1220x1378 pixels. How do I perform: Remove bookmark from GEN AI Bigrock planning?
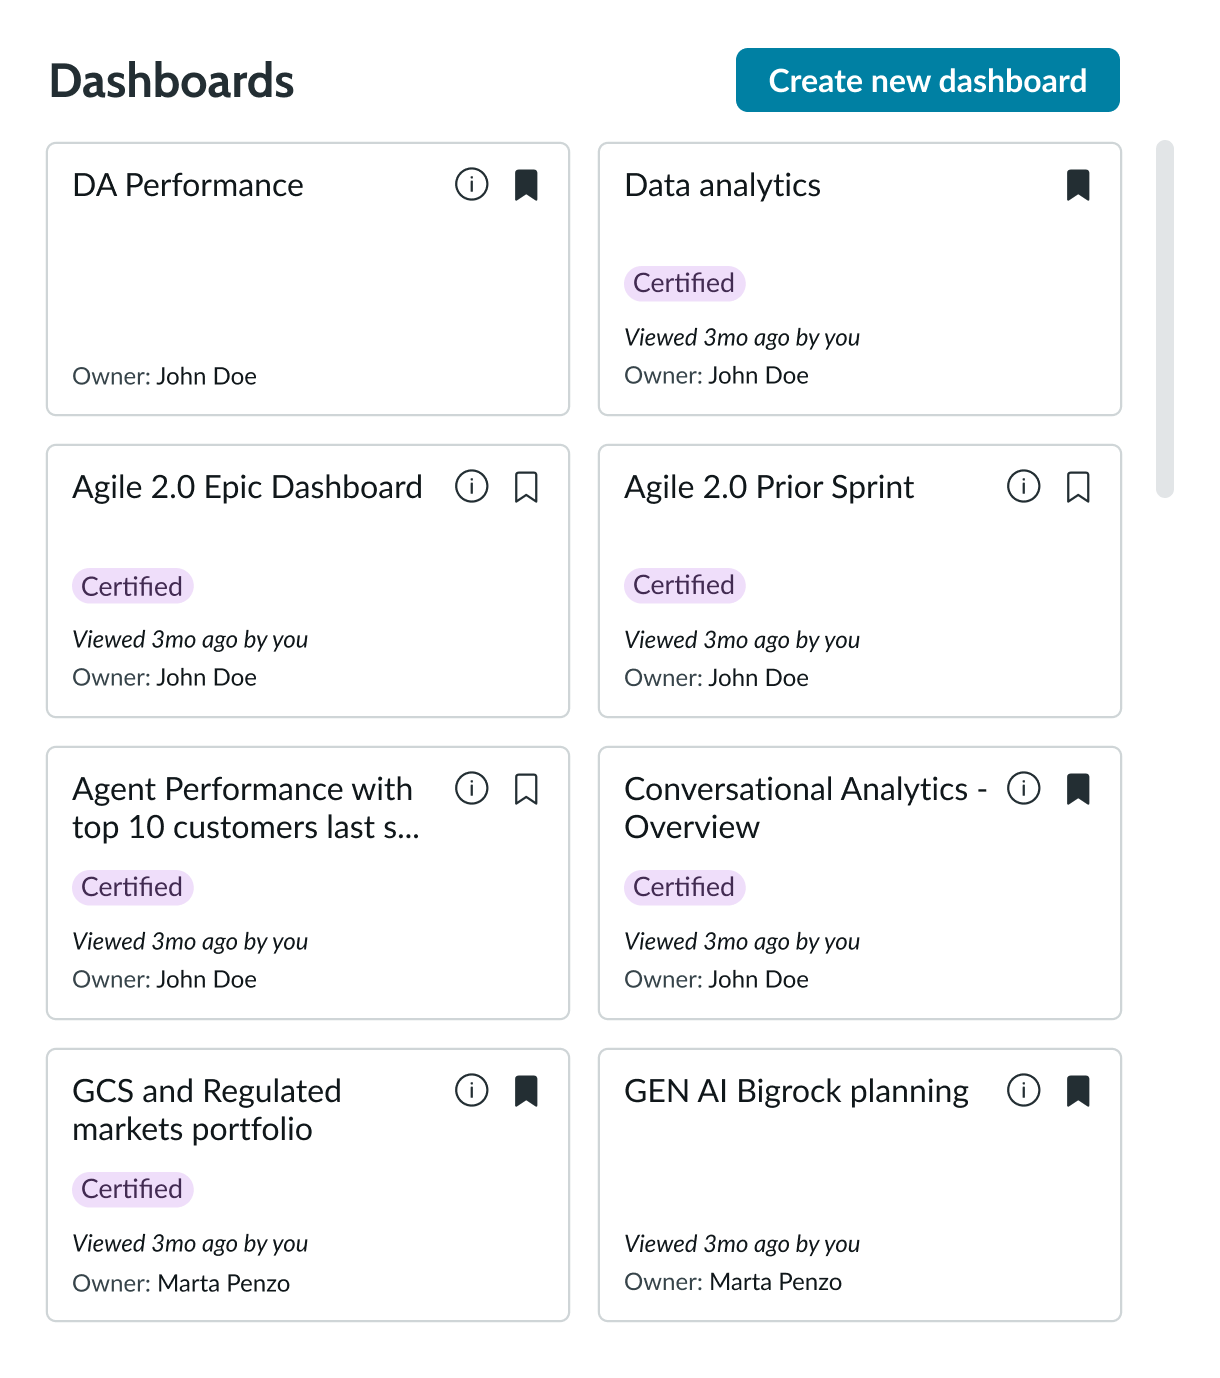point(1079,1092)
